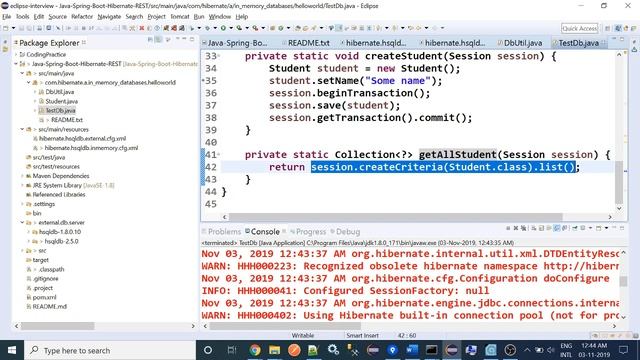Image resolution: width=640 pixels, height=360 pixels.
Task: Collapse the src/main/resources folder
Action: [x=22, y=129]
